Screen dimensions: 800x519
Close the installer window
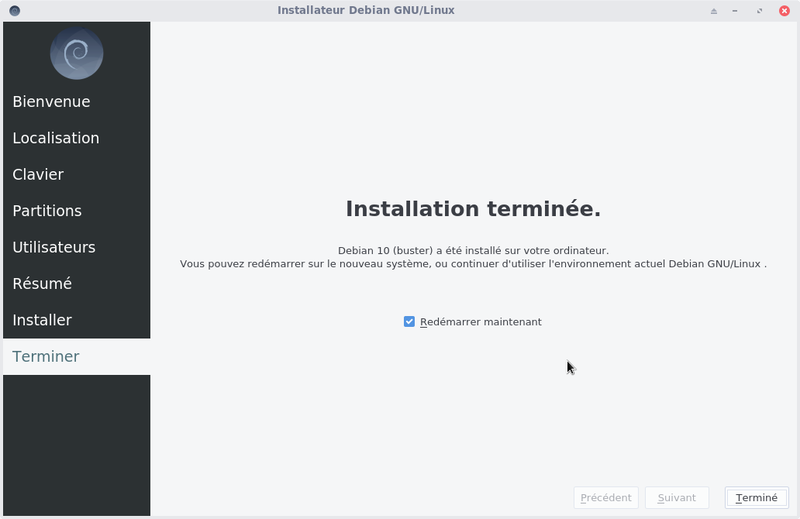pyautogui.click(x=784, y=11)
